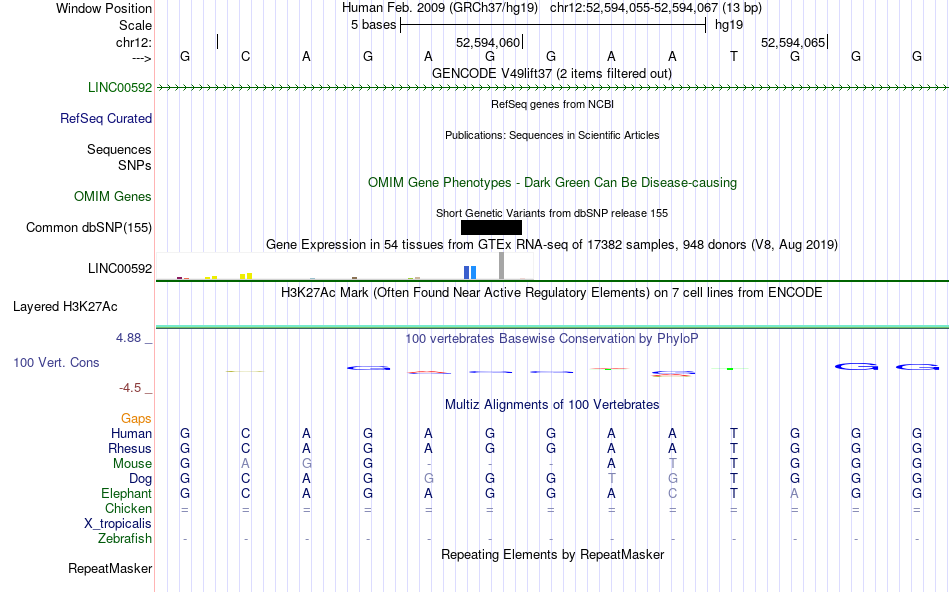Click the pair of blue bars in GTEx chart
950x592 pixels.
pyautogui.click(x=470, y=272)
